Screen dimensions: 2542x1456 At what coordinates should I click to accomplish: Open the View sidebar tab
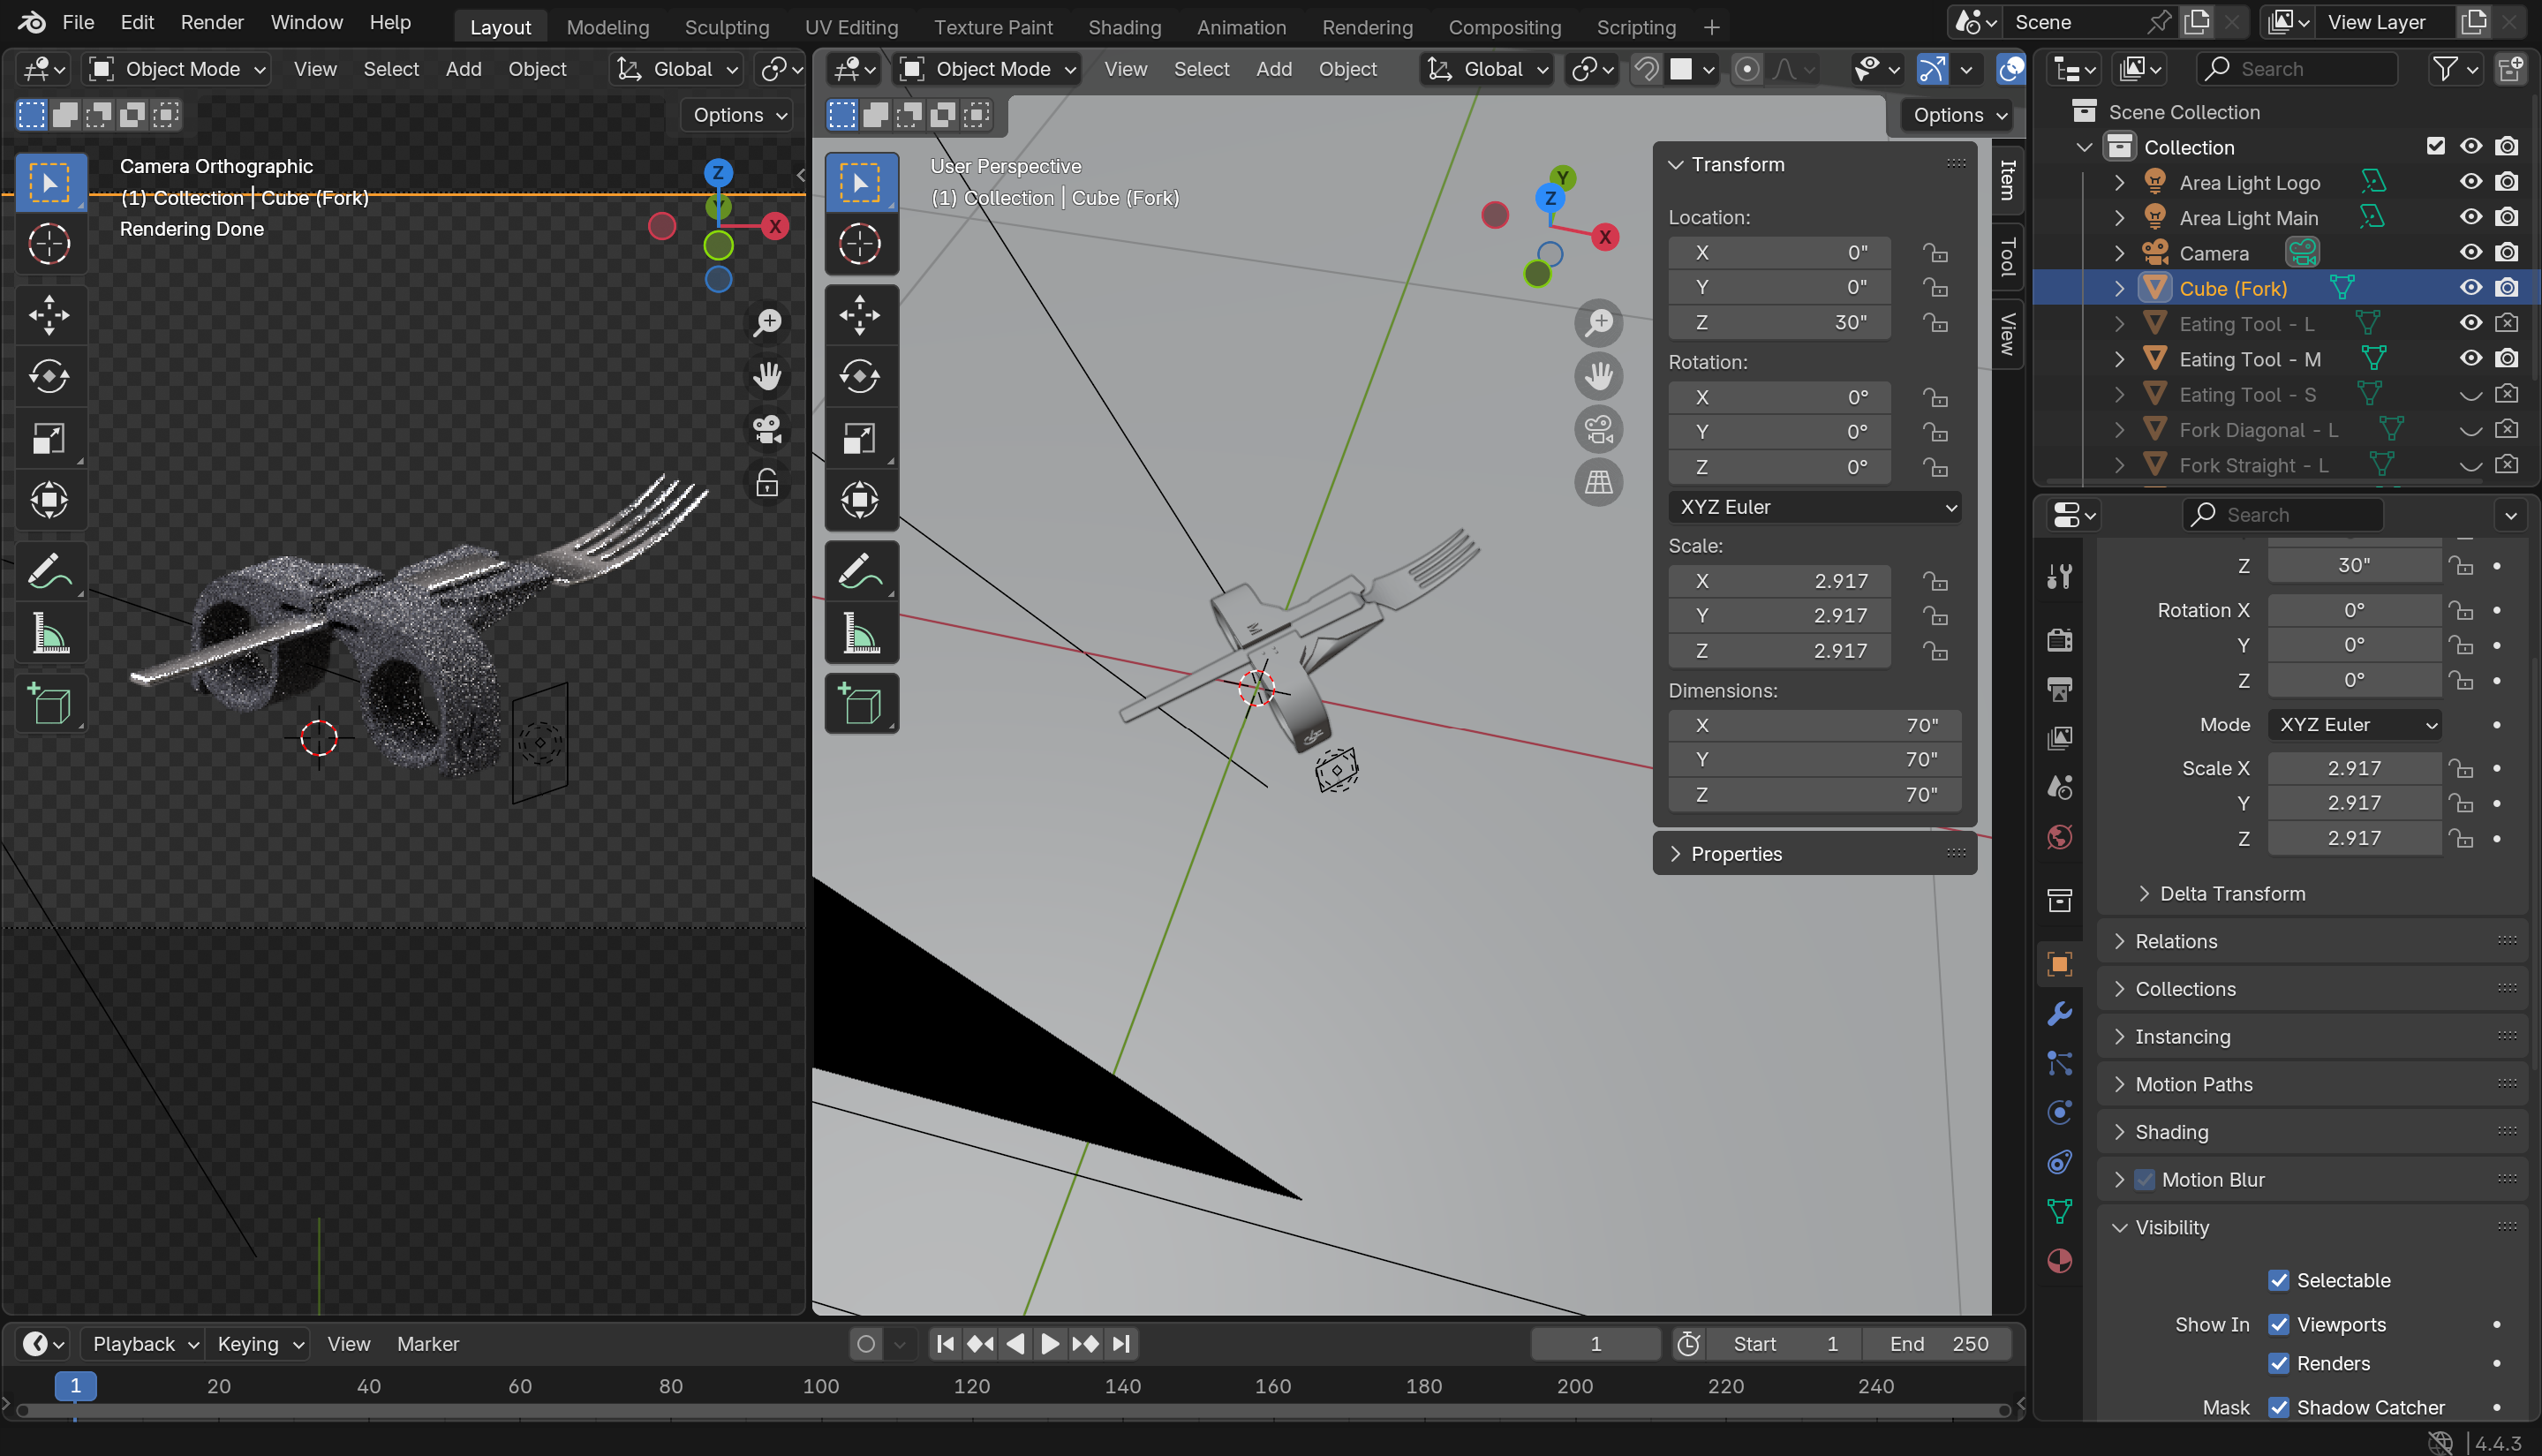coord(2006,333)
